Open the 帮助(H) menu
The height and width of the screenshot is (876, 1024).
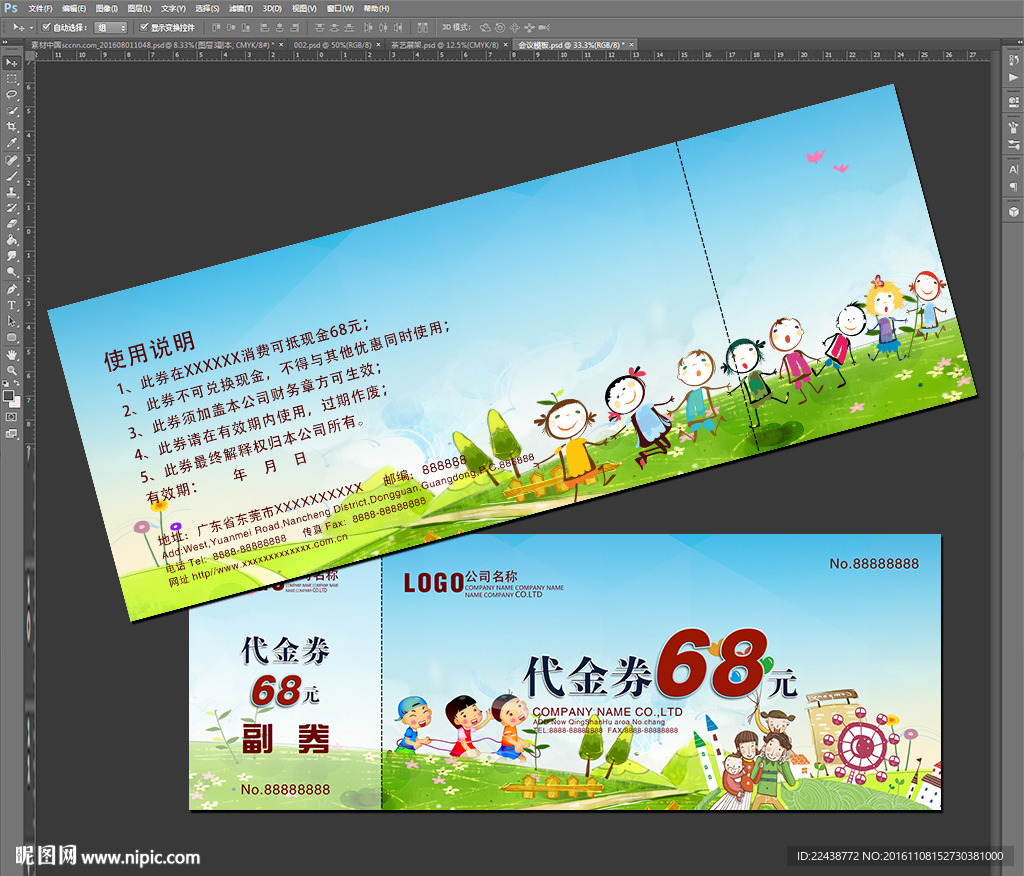pos(376,8)
